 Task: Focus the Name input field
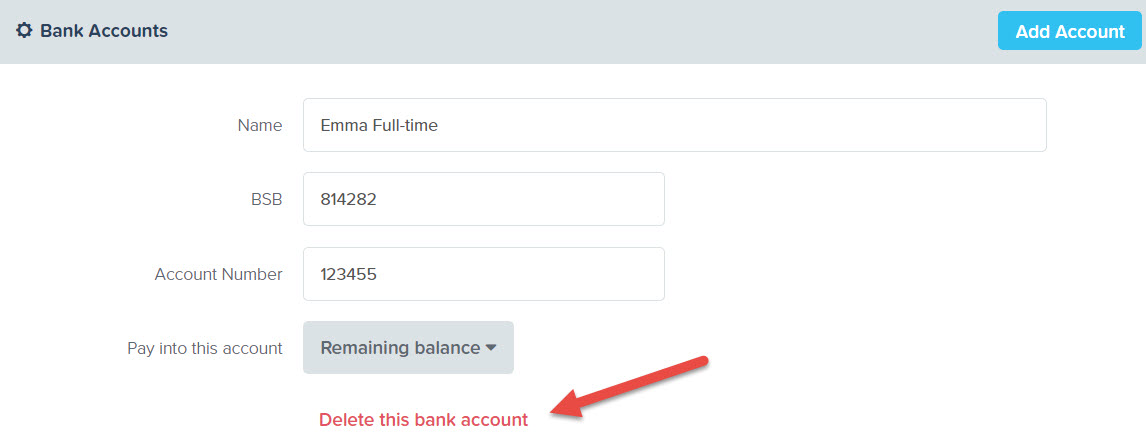[675, 125]
